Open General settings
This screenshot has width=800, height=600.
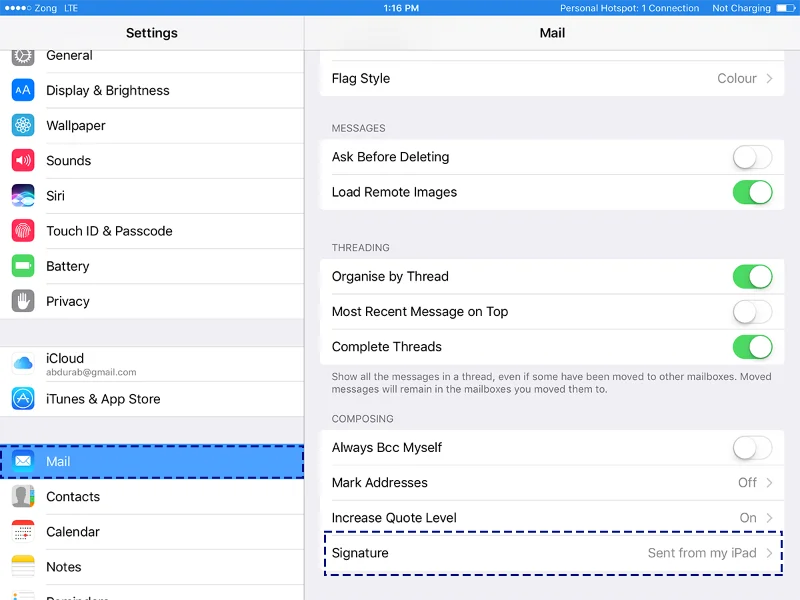152,59
